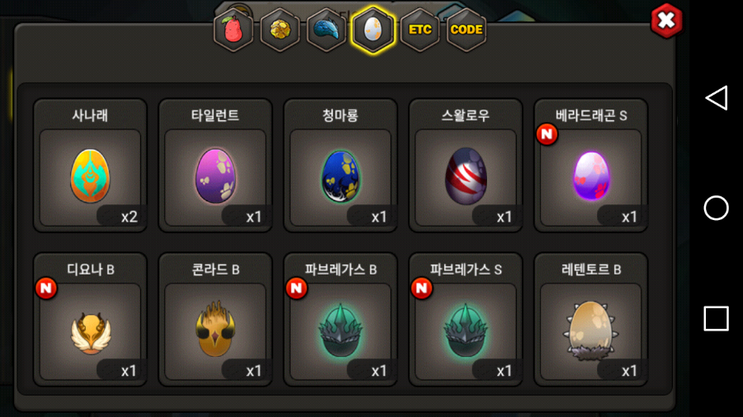The height and width of the screenshot is (417, 743).
Task: Select the egg inventory tab
Action: pos(373,30)
